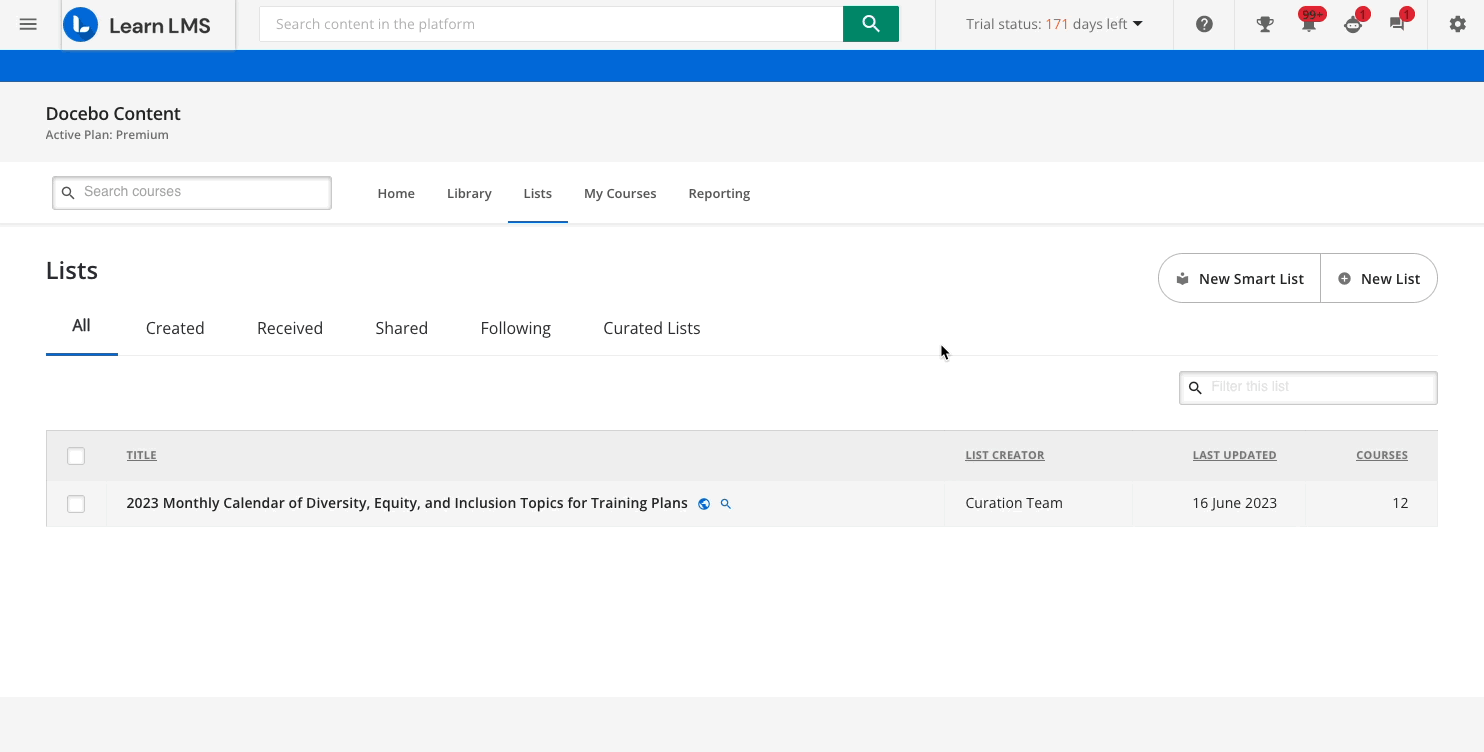Open the help question mark
1484x752 pixels.
1203,24
